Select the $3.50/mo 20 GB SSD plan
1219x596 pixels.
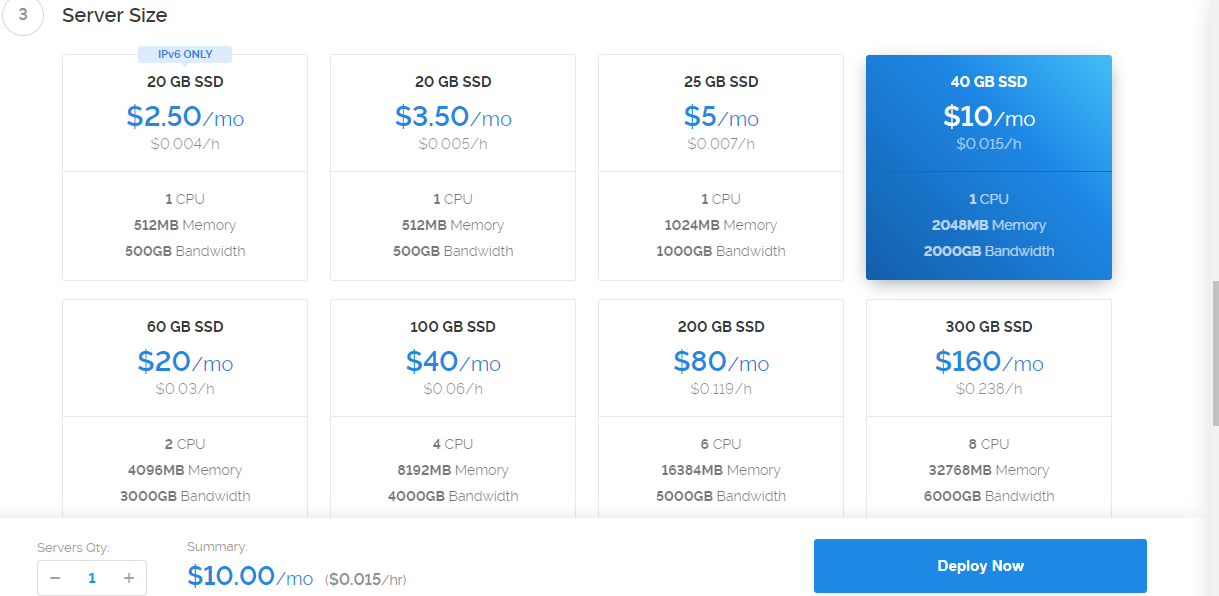pyautogui.click(x=453, y=117)
